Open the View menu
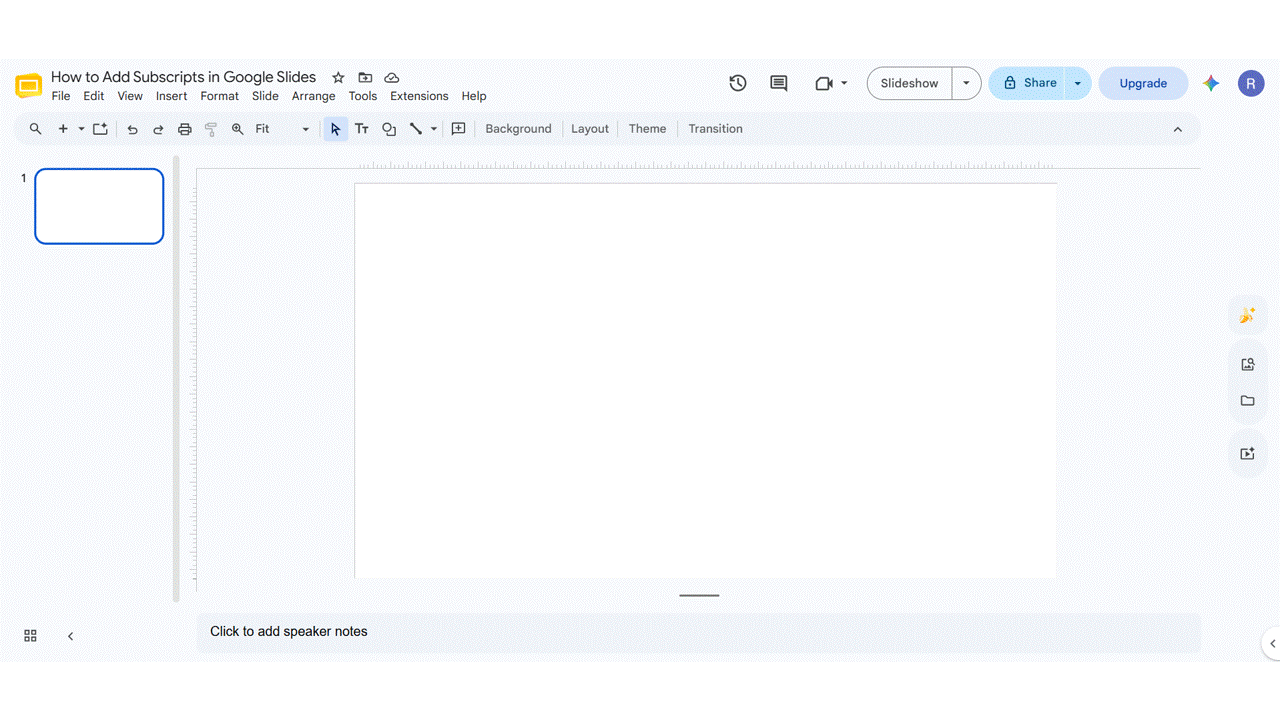This screenshot has width=1280, height=720. click(x=130, y=96)
